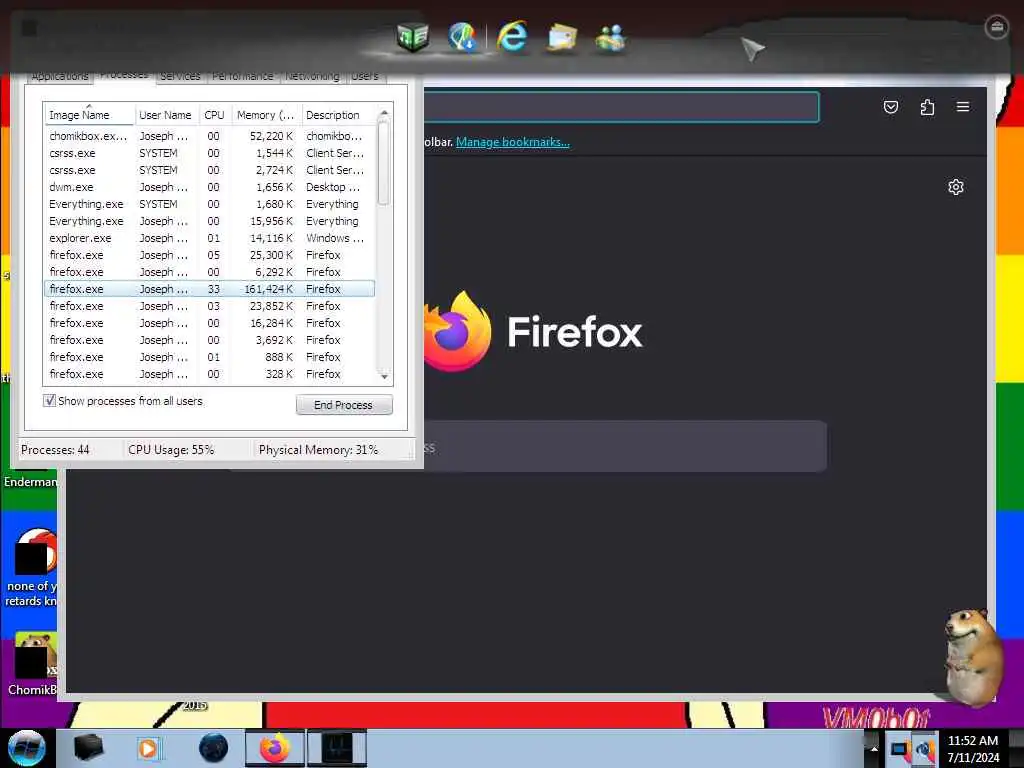The width and height of the screenshot is (1024, 768).
Task: Select explorer.exe process row
Action: pos(209,238)
